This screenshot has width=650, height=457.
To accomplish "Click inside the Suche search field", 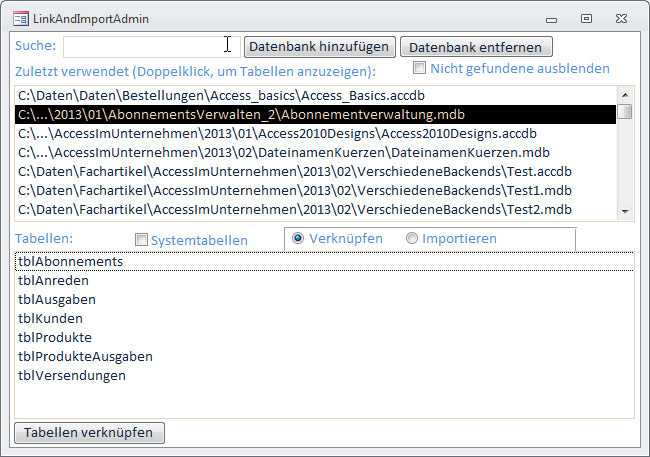I will tap(150, 47).
